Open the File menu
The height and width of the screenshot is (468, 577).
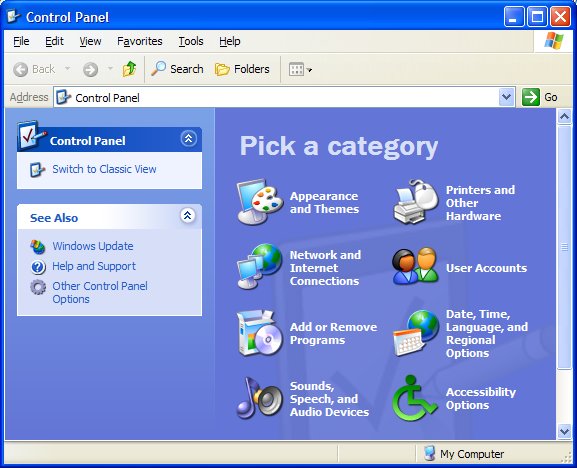[x=21, y=41]
